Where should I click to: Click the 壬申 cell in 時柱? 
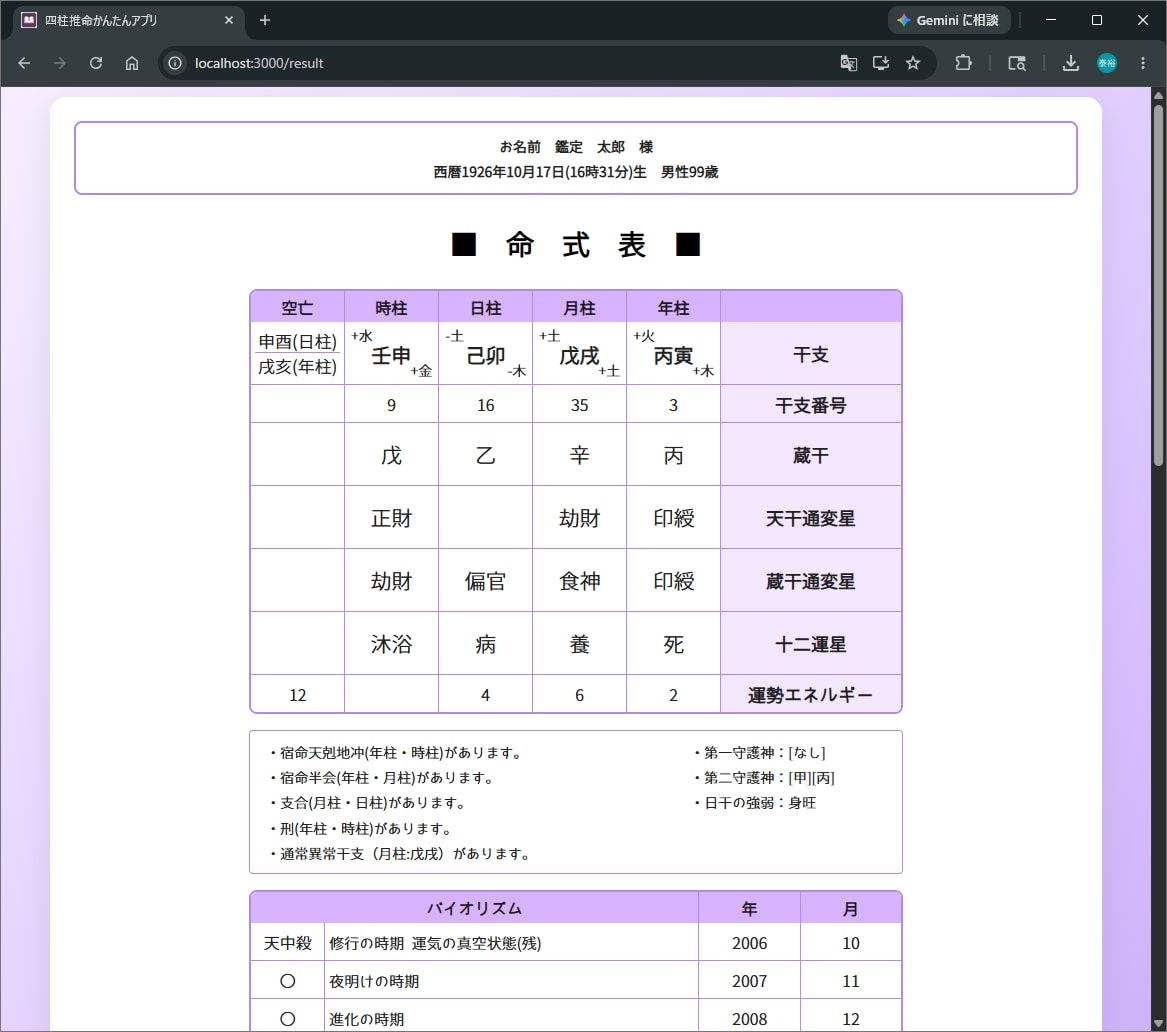pyautogui.click(x=391, y=354)
